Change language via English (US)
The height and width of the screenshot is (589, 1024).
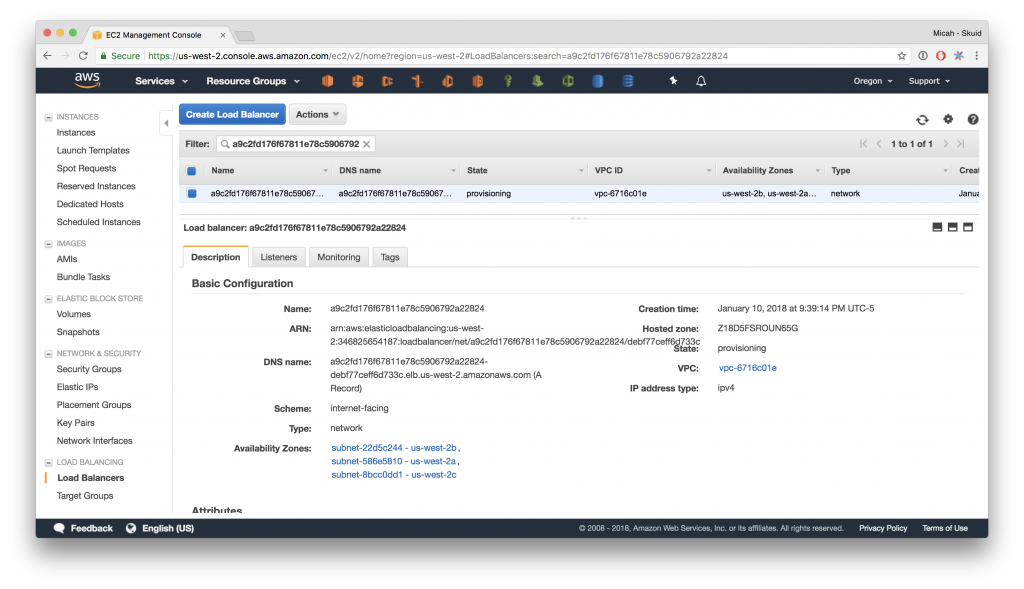160,528
